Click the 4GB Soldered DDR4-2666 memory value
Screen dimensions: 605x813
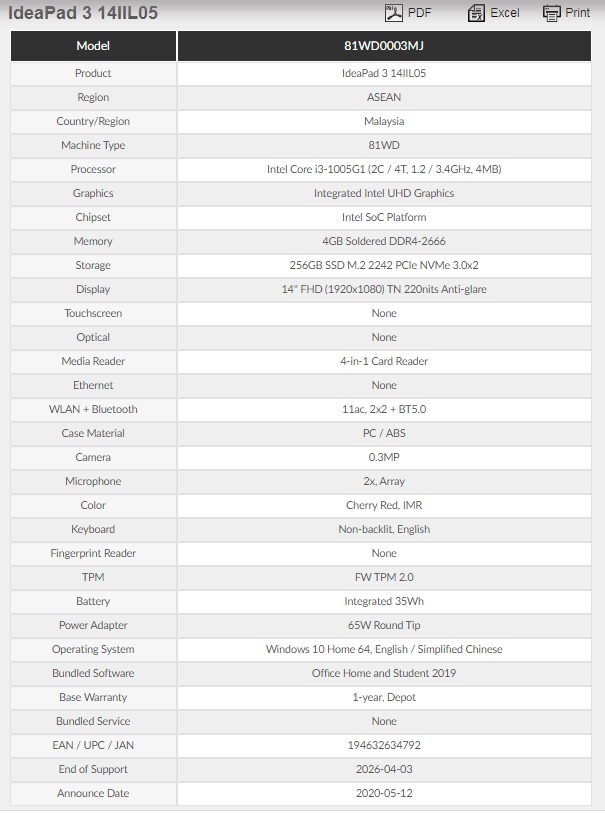click(384, 241)
